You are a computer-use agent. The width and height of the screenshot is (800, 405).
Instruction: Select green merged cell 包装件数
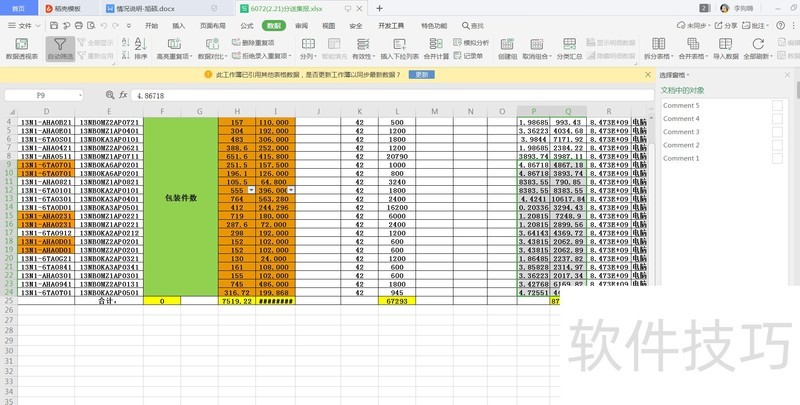[x=181, y=207]
